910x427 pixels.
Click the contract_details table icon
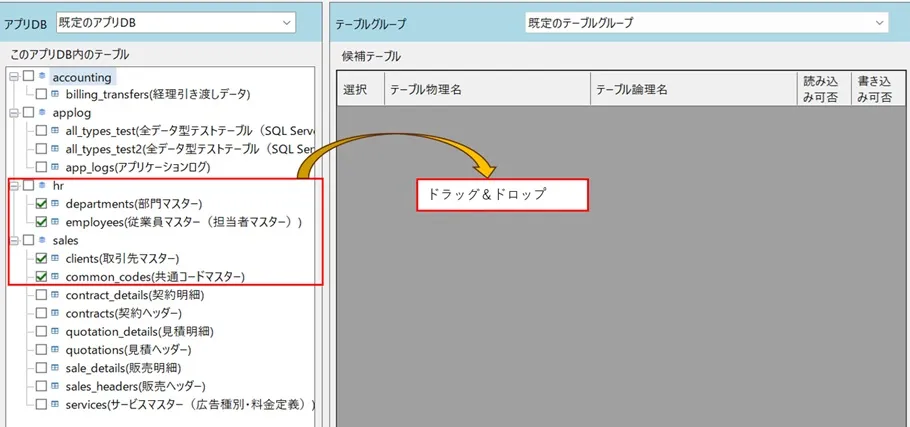pos(55,294)
